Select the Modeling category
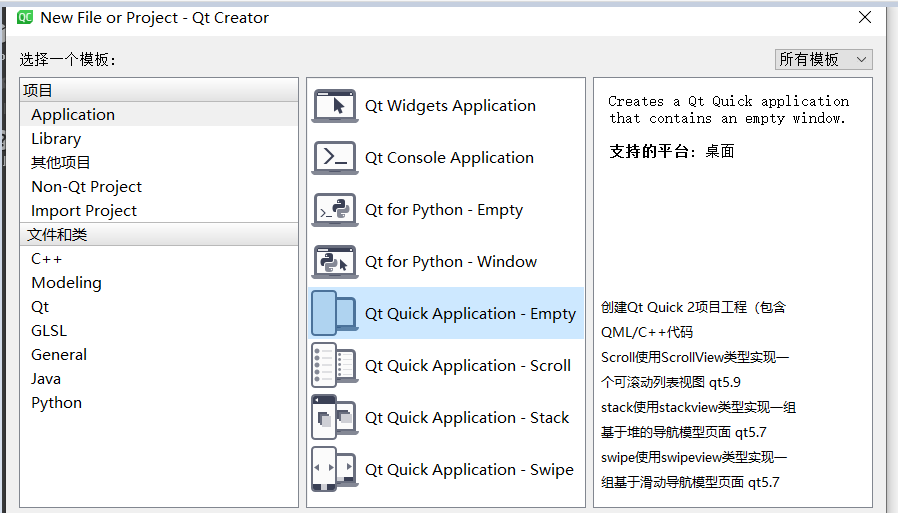Screen dimensions: 898x513 point(159,283)
